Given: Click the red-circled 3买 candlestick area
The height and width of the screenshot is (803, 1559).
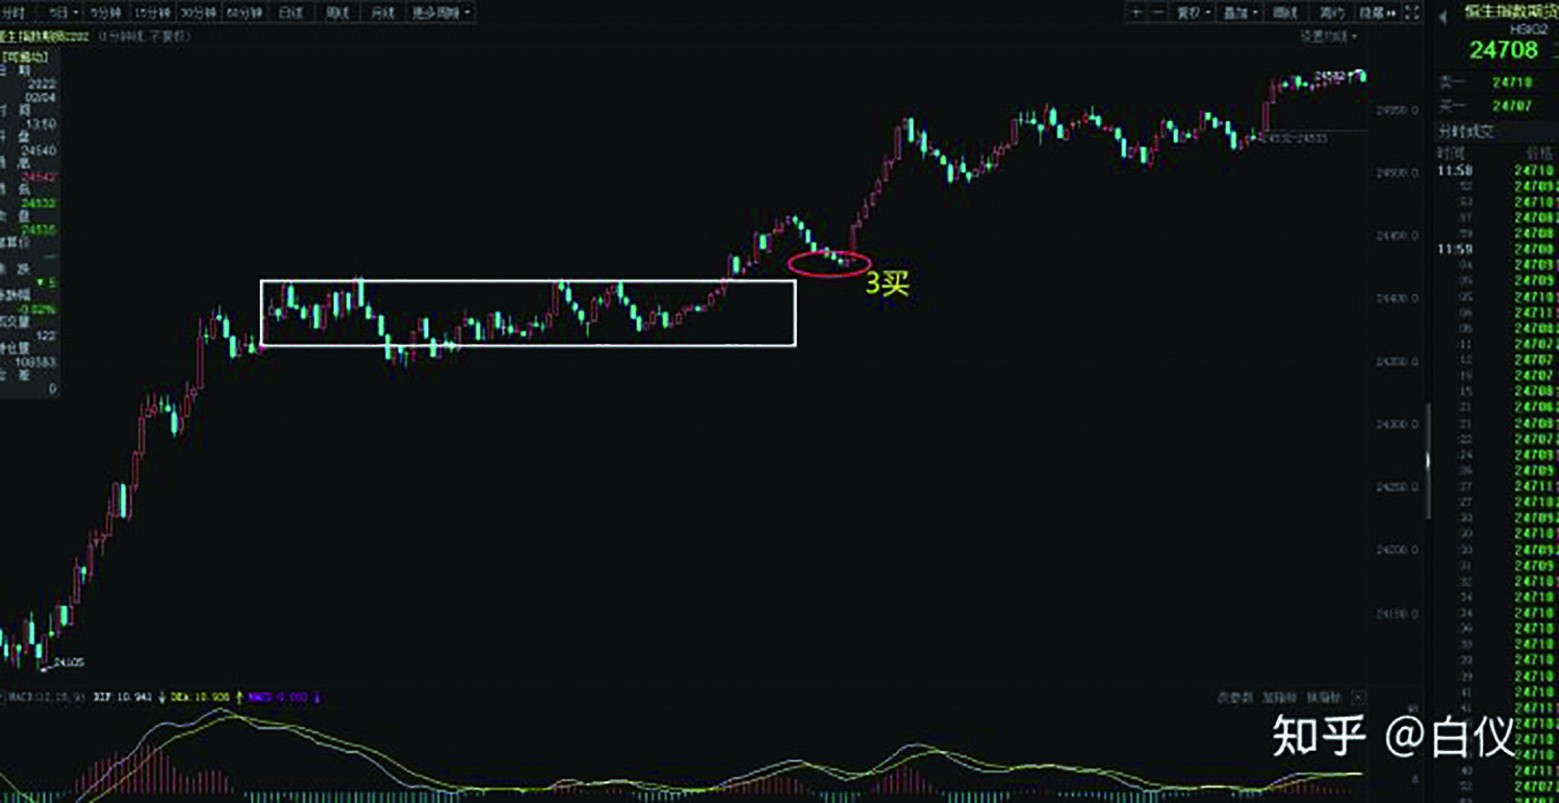Looking at the screenshot, I should point(829,263).
